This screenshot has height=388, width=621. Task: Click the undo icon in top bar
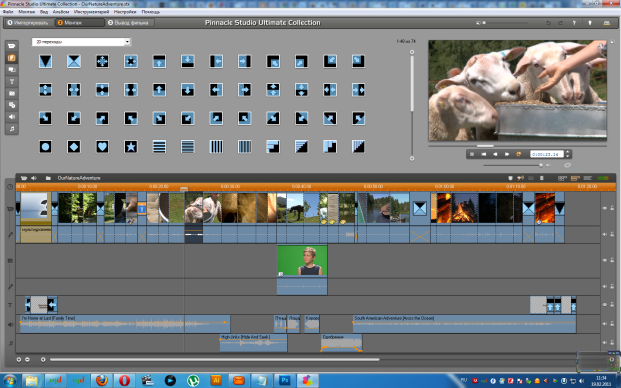(x=549, y=23)
